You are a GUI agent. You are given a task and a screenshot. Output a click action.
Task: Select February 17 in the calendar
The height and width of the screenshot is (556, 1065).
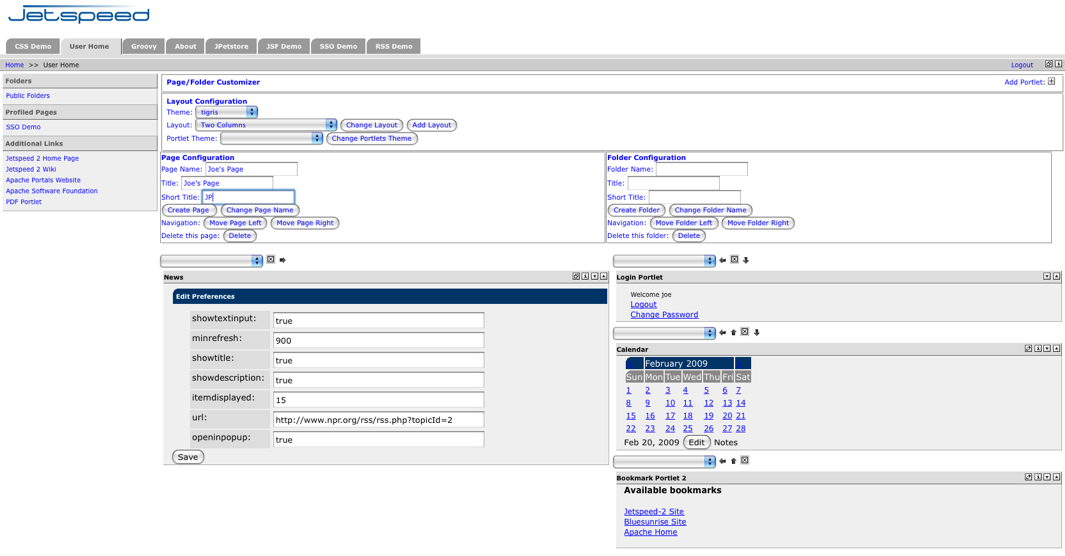(670, 416)
